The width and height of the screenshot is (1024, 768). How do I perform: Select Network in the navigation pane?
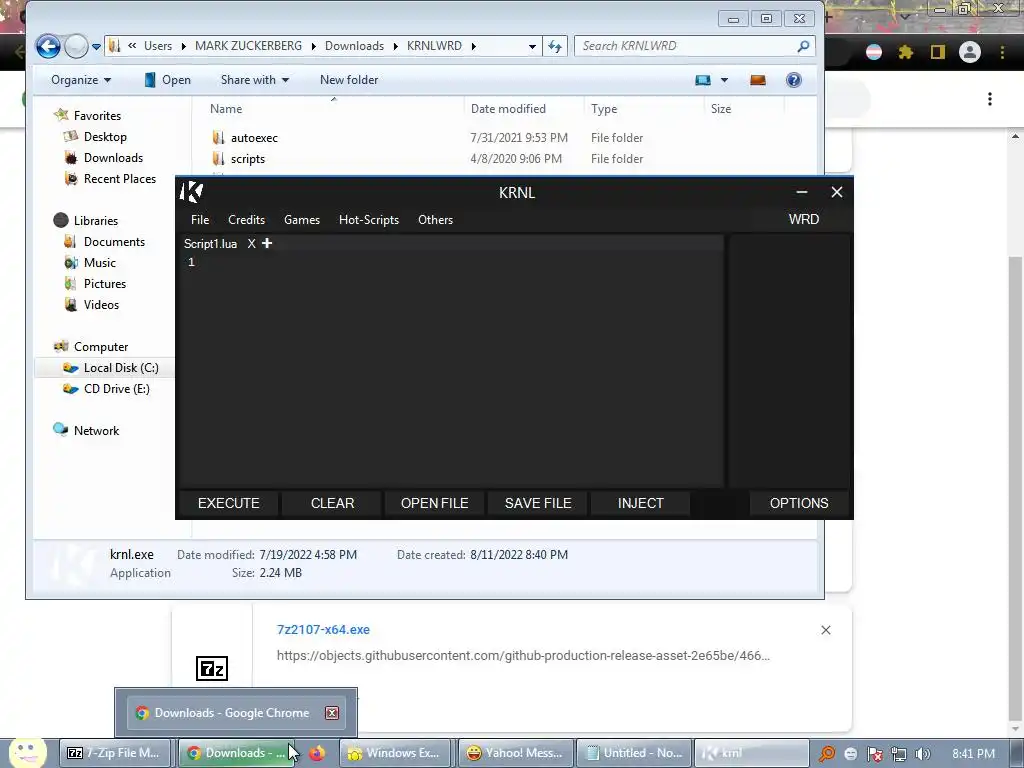96,430
